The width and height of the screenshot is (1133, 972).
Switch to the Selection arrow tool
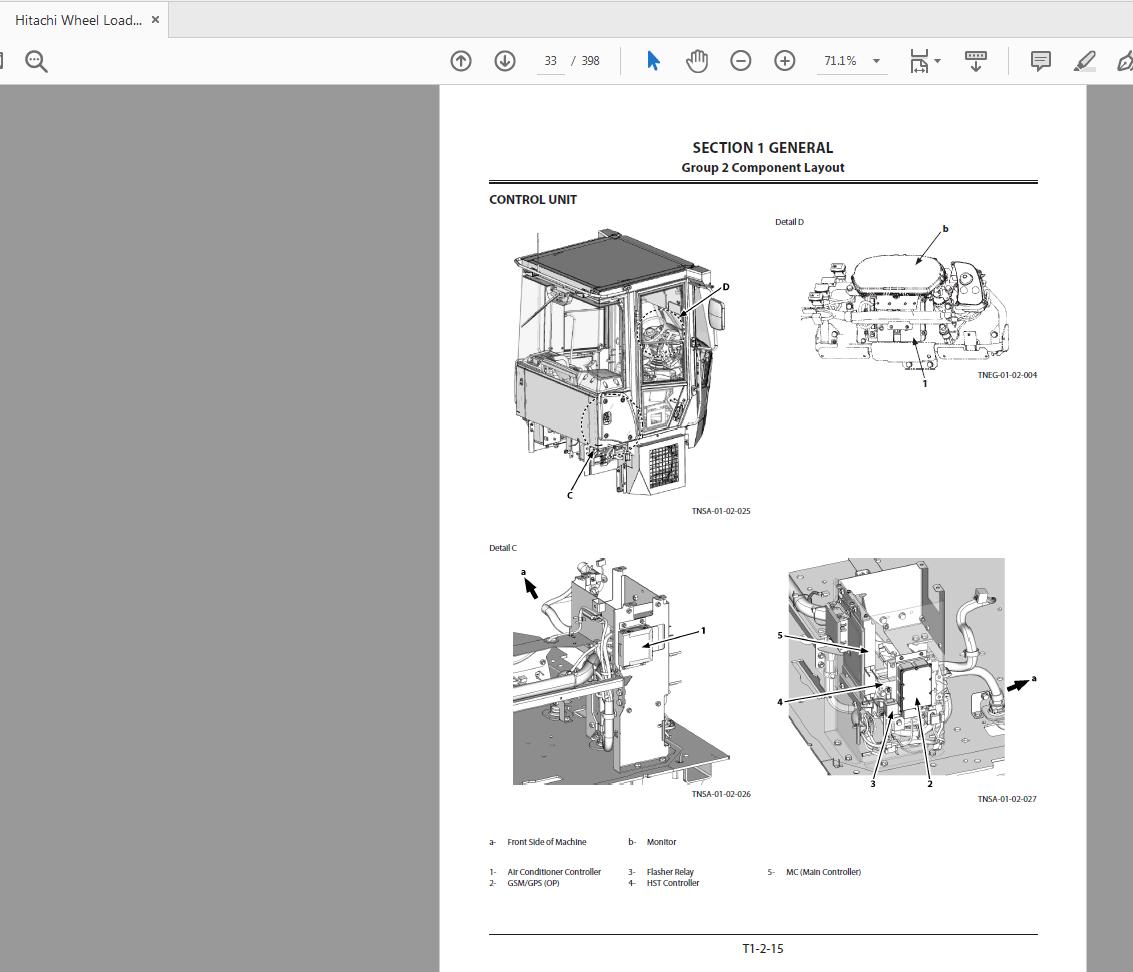click(x=652, y=61)
